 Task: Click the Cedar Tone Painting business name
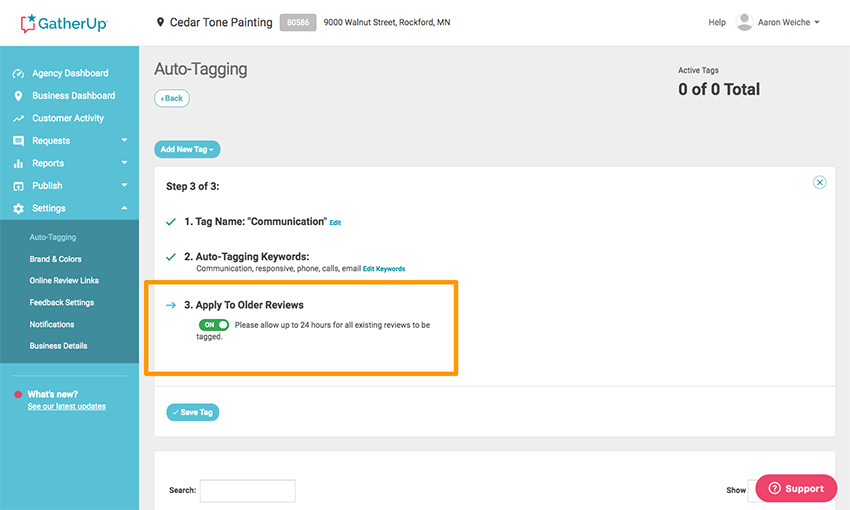click(221, 22)
